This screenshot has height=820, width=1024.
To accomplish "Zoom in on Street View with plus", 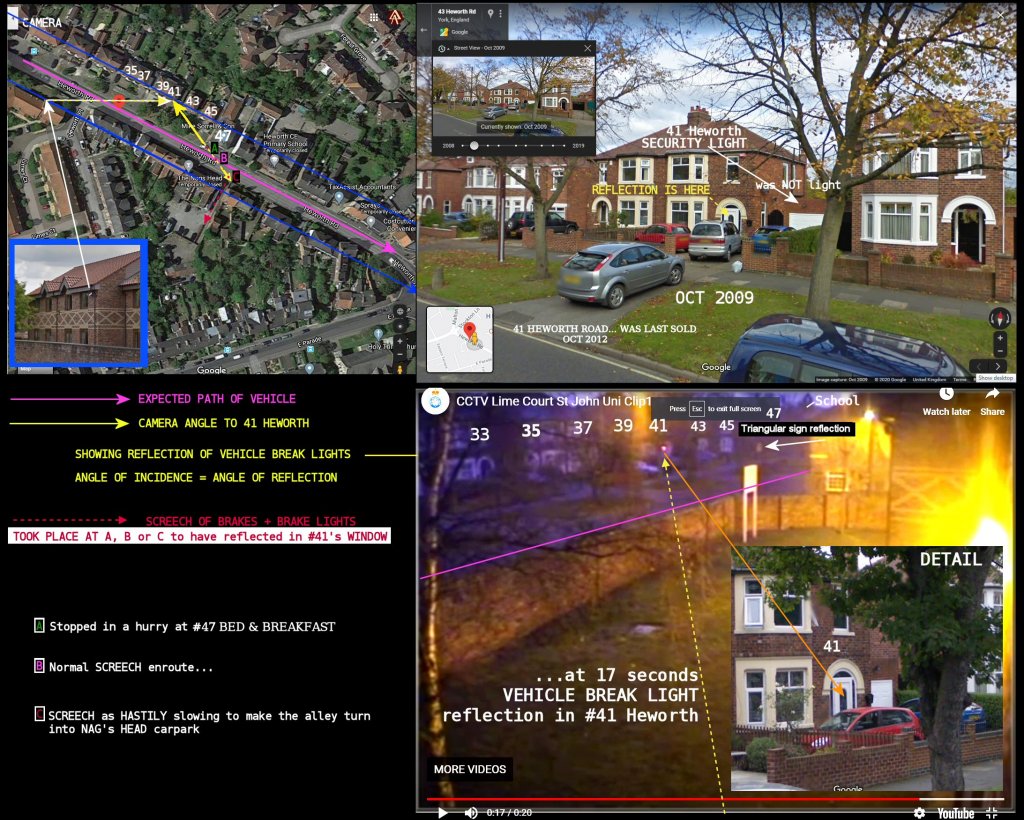I will [1000, 339].
